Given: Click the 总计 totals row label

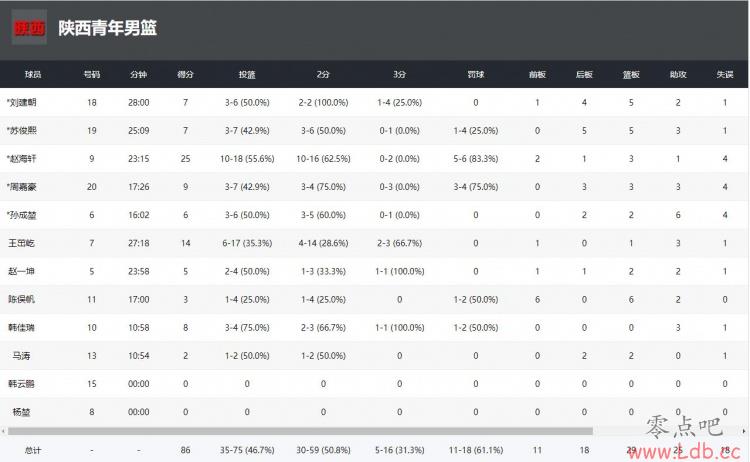Looking at the screenshot, I should coord(33,450).
